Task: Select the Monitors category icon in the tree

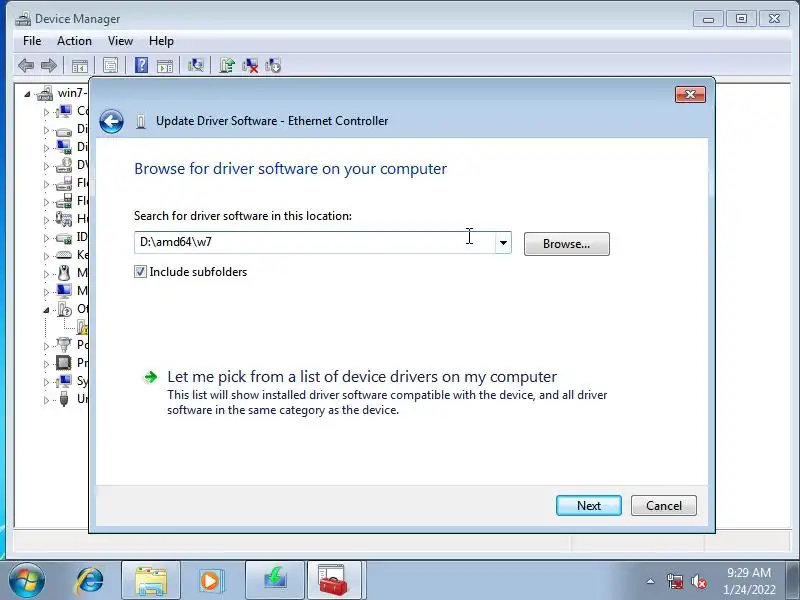Action: pyautogui.click(x=64, y=291)
